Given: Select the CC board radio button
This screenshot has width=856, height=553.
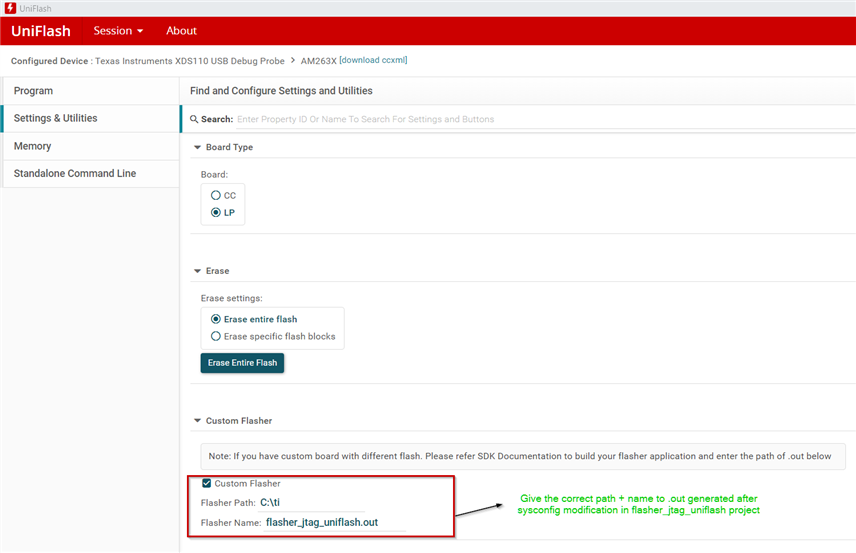Looking at the screenshot, I should pos(216,195).
